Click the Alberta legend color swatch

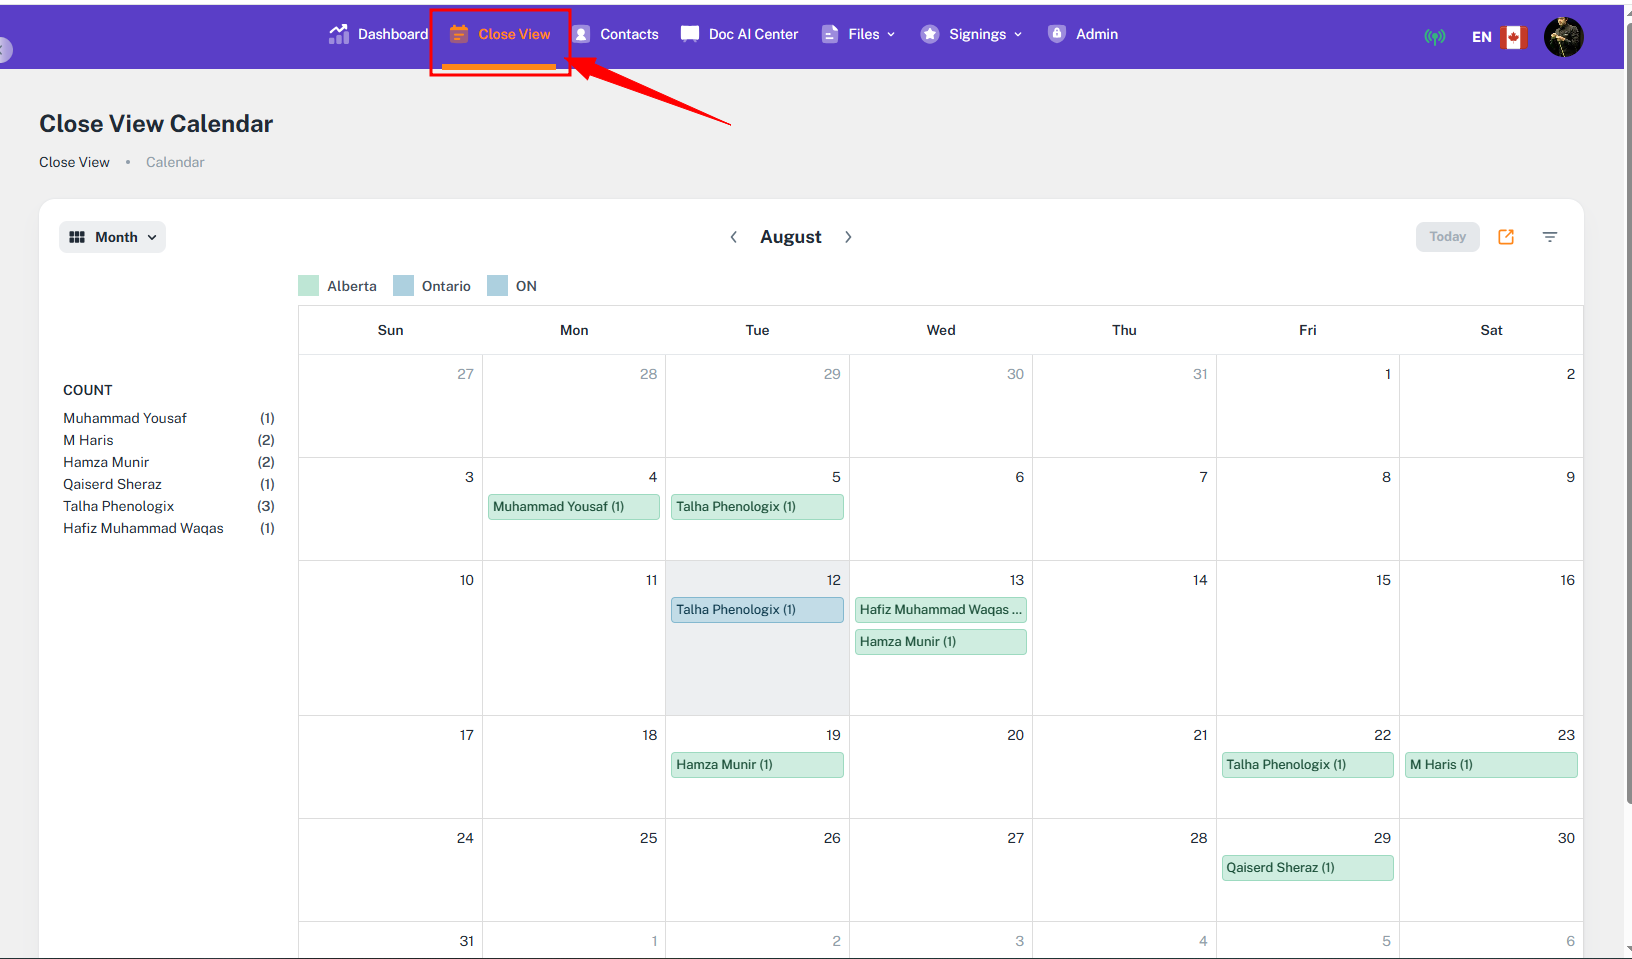309,286
